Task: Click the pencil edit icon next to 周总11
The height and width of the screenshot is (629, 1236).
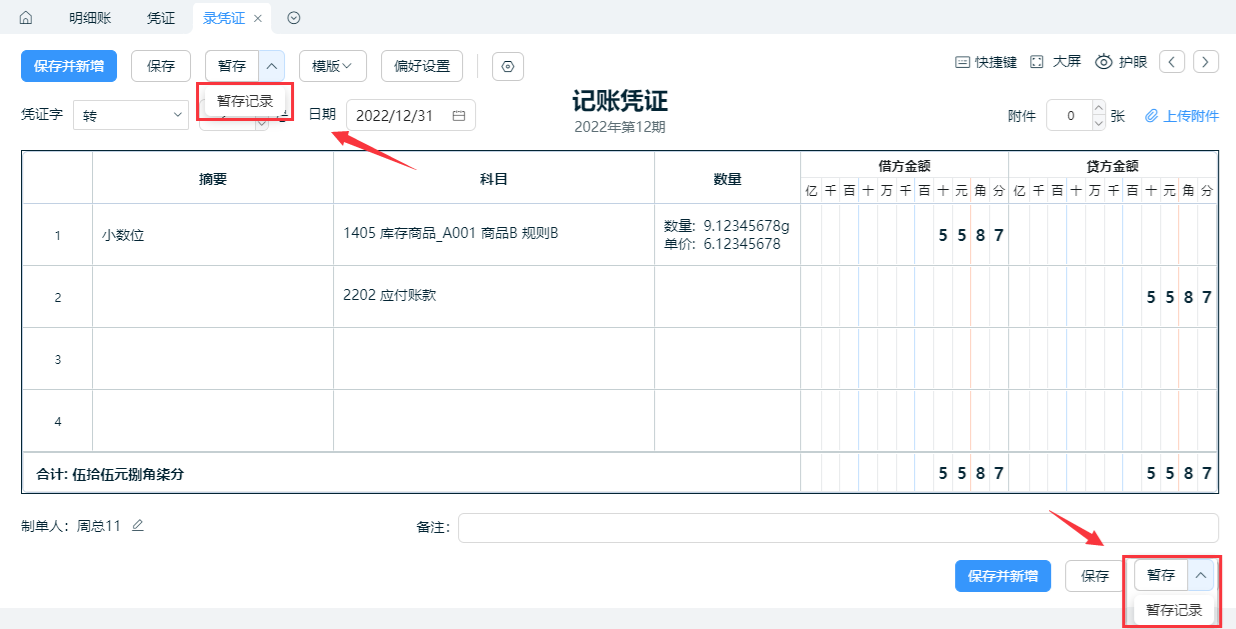Action: pyautogui.click(x=138, y=525)
